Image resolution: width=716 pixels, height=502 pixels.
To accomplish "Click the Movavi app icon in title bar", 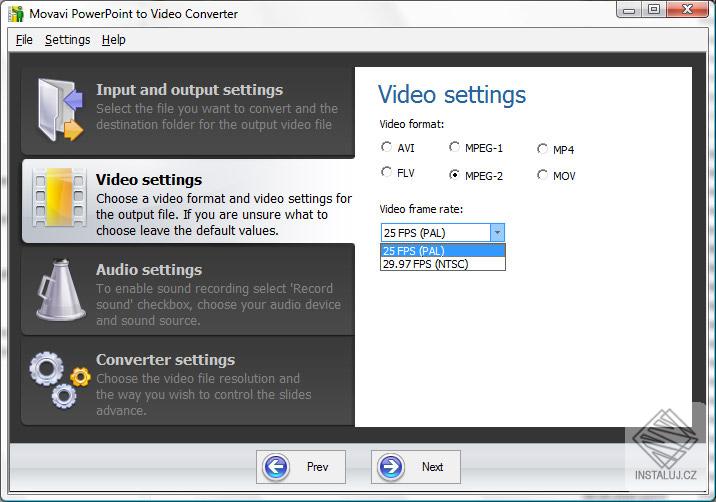I will 16,14.
